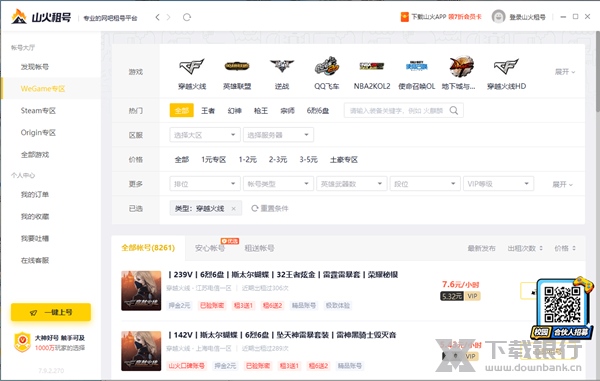600x381 pixels.
Task: Select the 1-2元 price filter
Action: coord(248,160)
